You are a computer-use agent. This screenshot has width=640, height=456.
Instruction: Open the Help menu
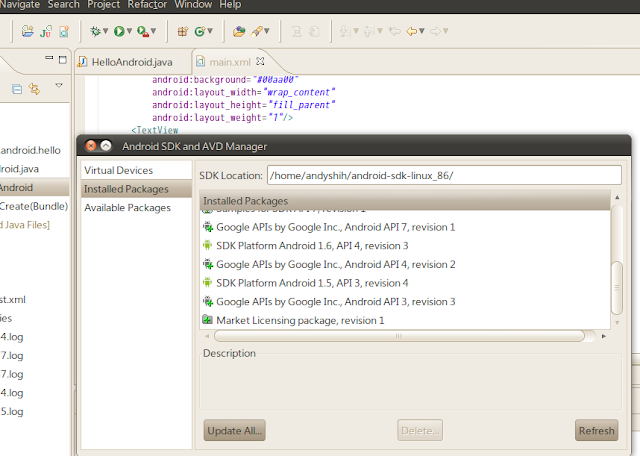click(230, 4)
